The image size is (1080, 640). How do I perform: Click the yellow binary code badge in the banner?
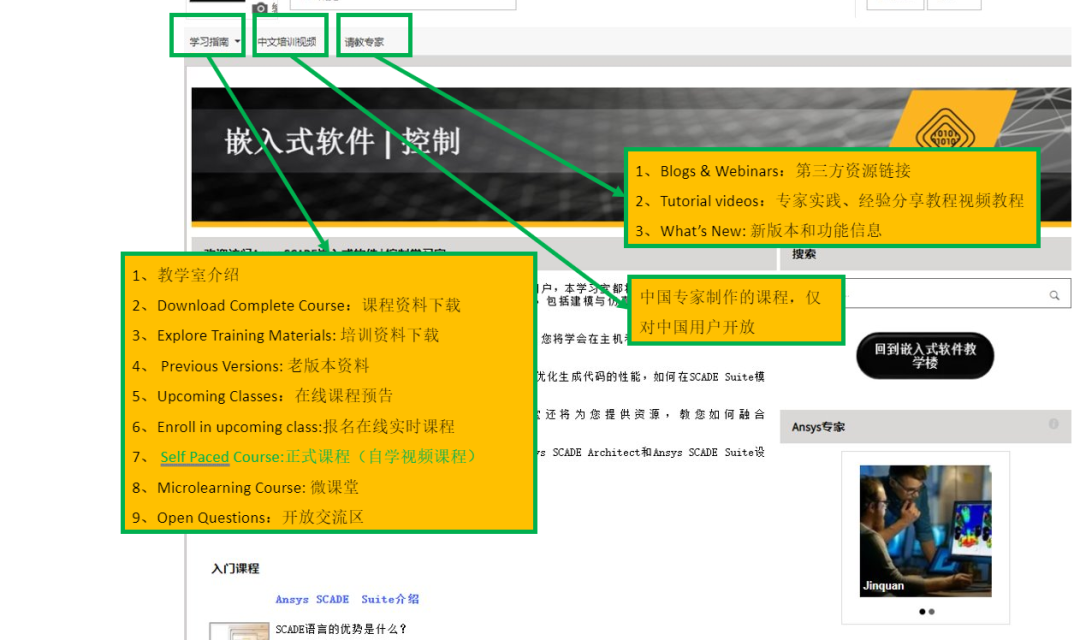tap(946, 131)
